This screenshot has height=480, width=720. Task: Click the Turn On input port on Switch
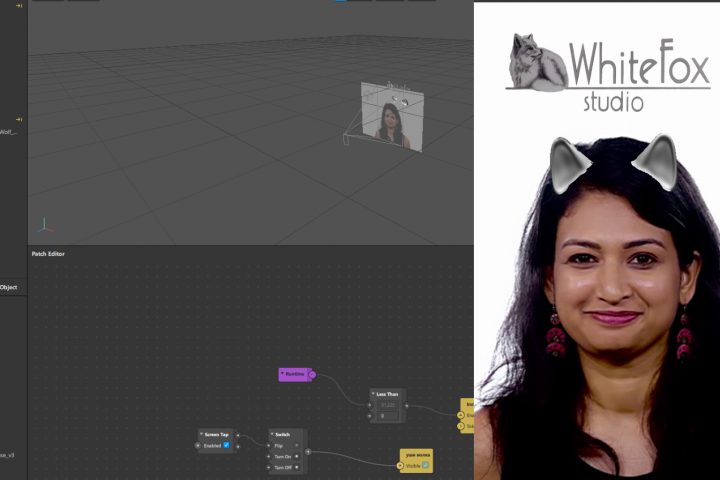pos(269,457)
